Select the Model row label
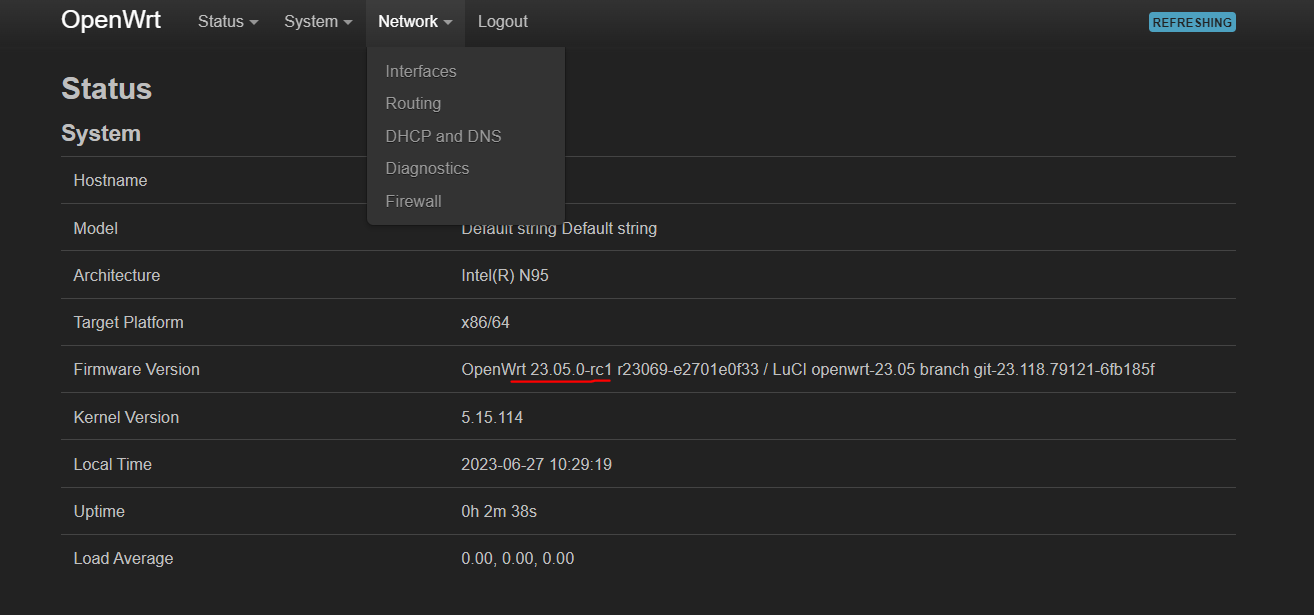This screenshot has width=1314, height=615. pyautogui.click(x=95, y=229)
